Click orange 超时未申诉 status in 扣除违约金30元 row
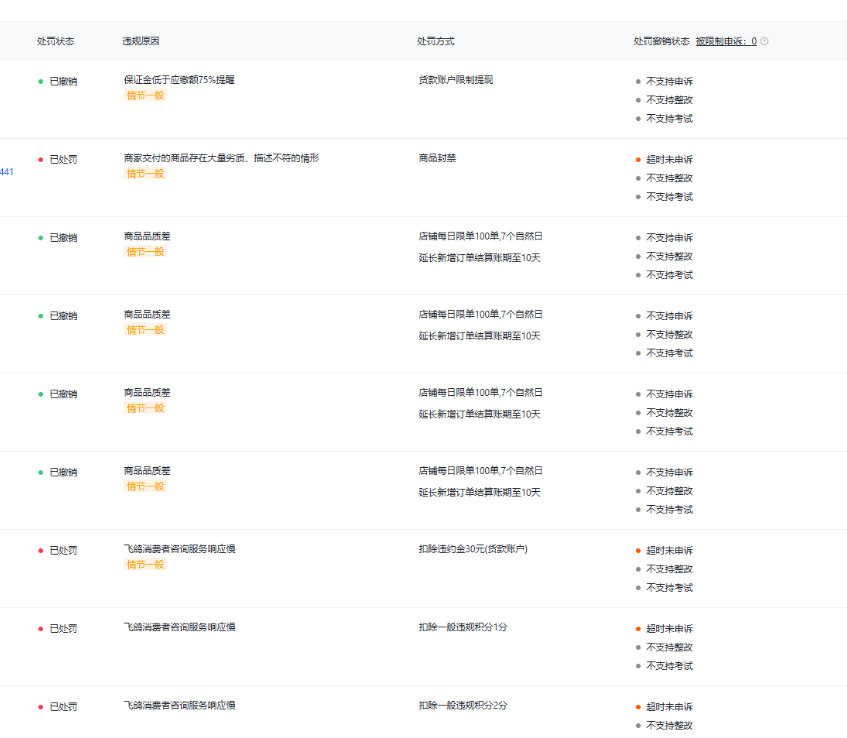The image size is (847, 738). click(x=669, y=551)
